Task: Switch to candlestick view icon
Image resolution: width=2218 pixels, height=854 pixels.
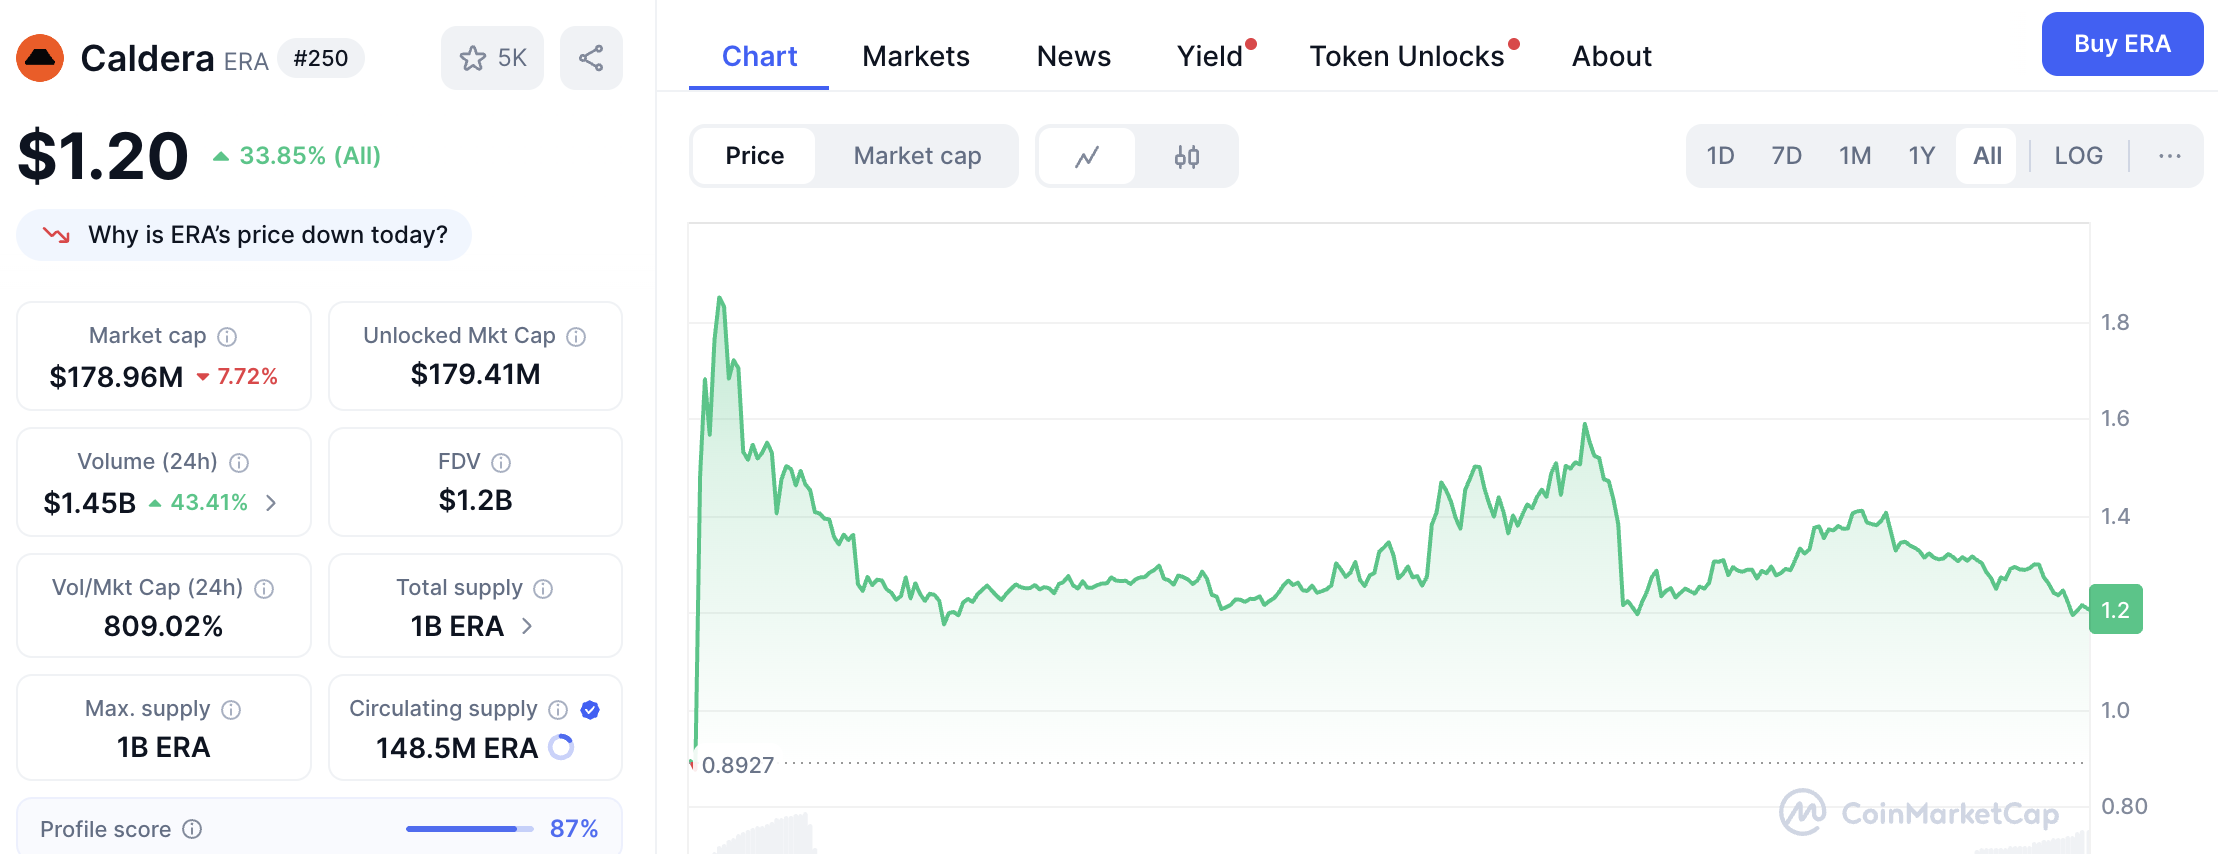Action: pyautogui.click(x=1188, y=156)
